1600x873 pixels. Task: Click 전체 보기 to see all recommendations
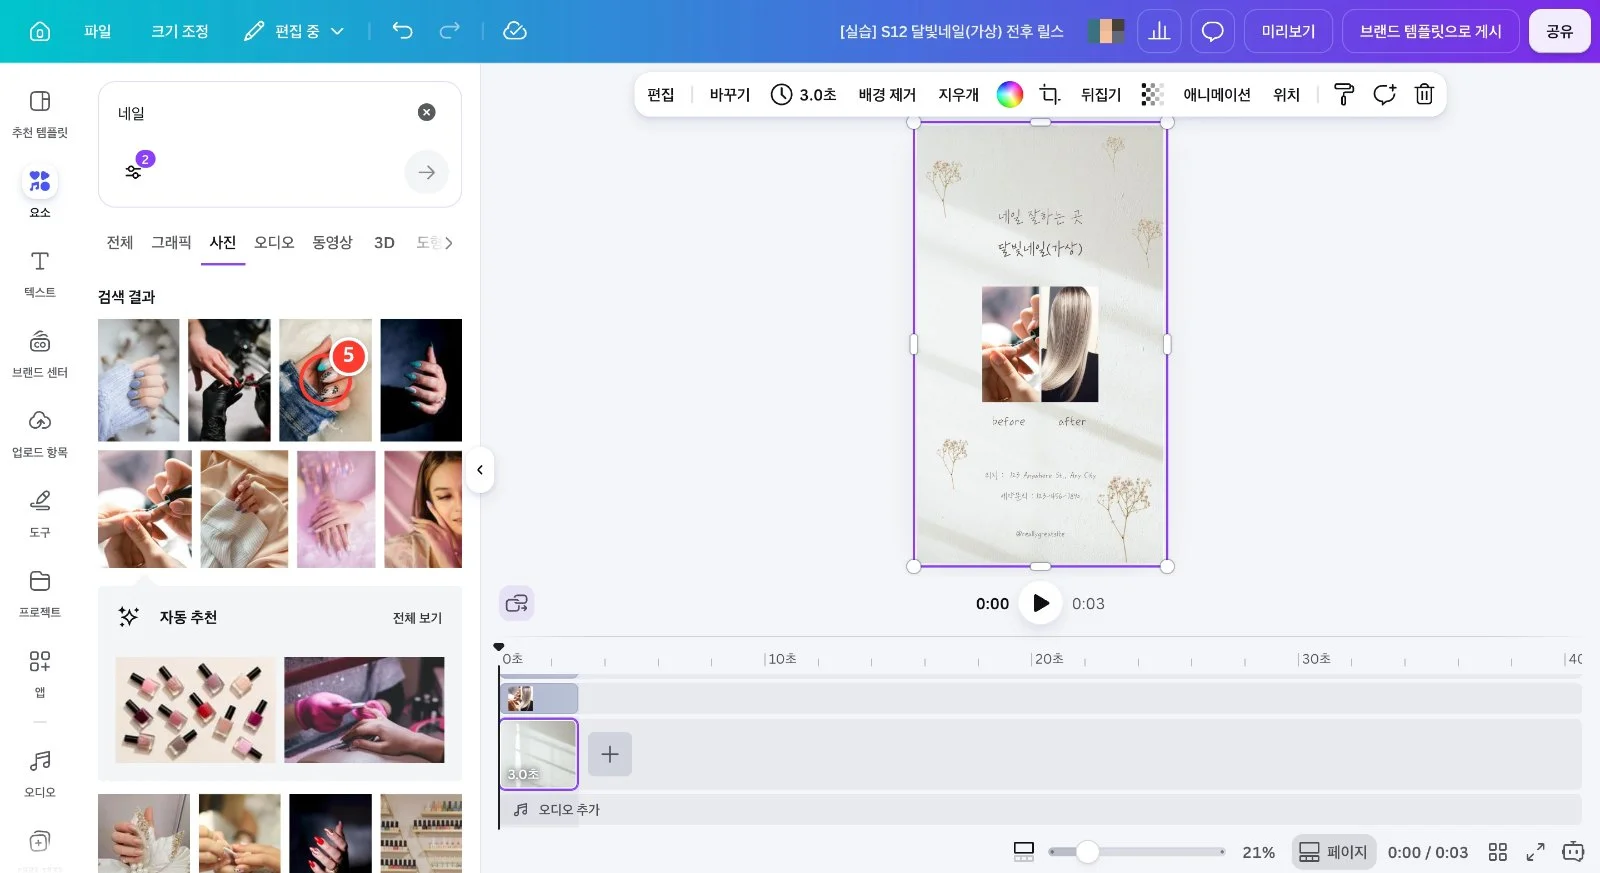(x=417, y=618)
